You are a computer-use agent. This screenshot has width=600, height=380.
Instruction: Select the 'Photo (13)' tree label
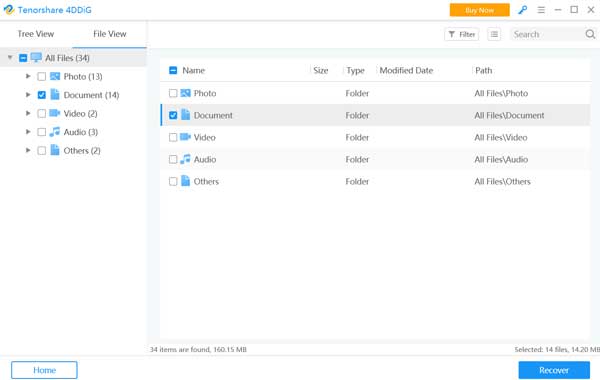83,77
